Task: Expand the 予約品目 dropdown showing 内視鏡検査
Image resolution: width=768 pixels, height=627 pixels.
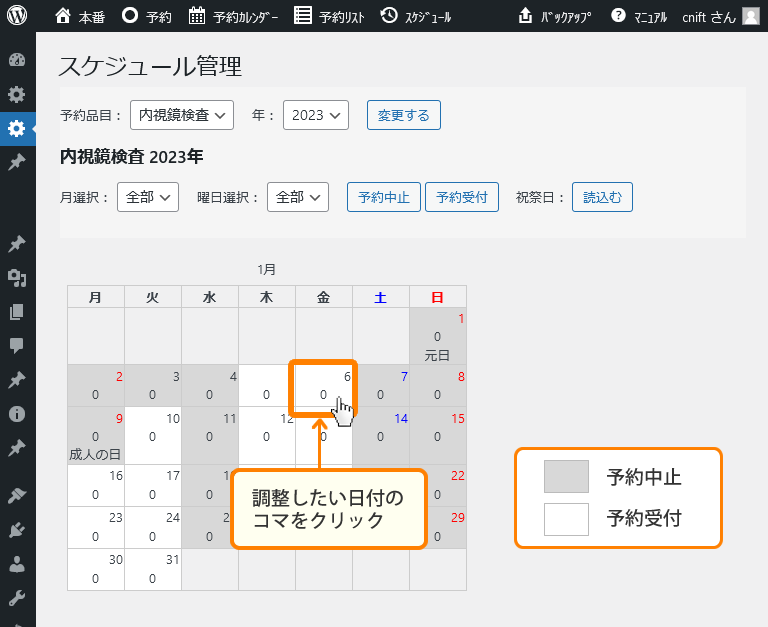Action: click(x=182, y=115)
